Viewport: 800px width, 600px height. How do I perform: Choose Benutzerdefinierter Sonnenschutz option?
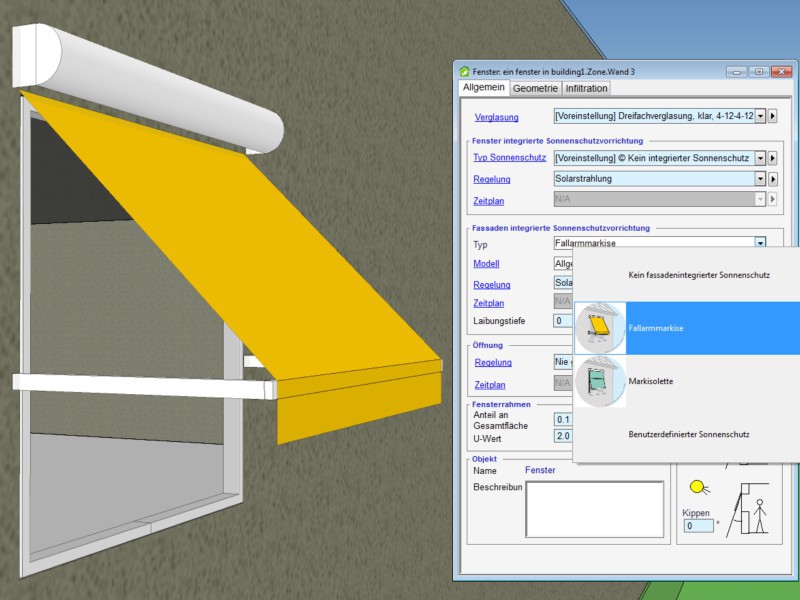[689, 434]
